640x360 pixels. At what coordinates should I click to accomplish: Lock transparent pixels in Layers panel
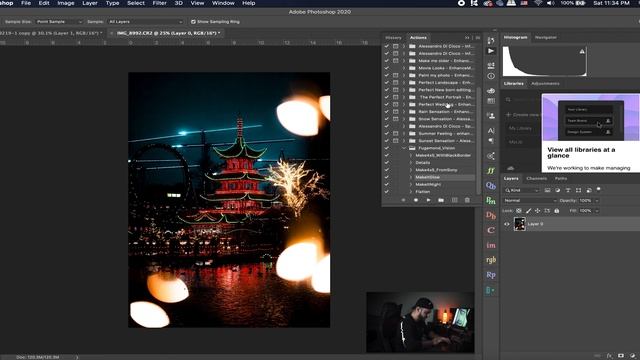coord(519,211)
